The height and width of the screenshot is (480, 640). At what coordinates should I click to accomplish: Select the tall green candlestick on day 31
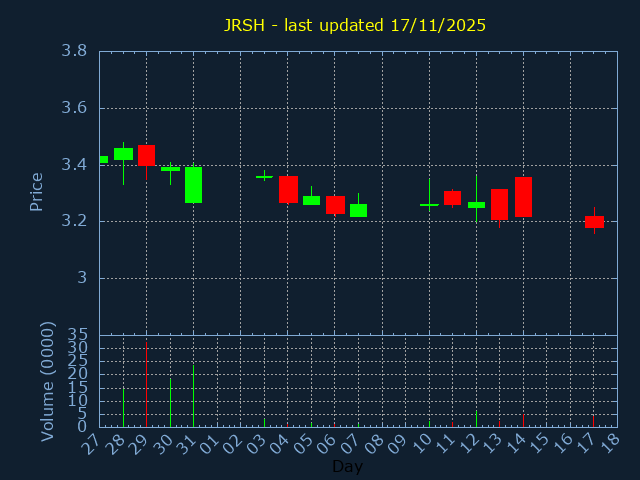(x=193, y=185)
